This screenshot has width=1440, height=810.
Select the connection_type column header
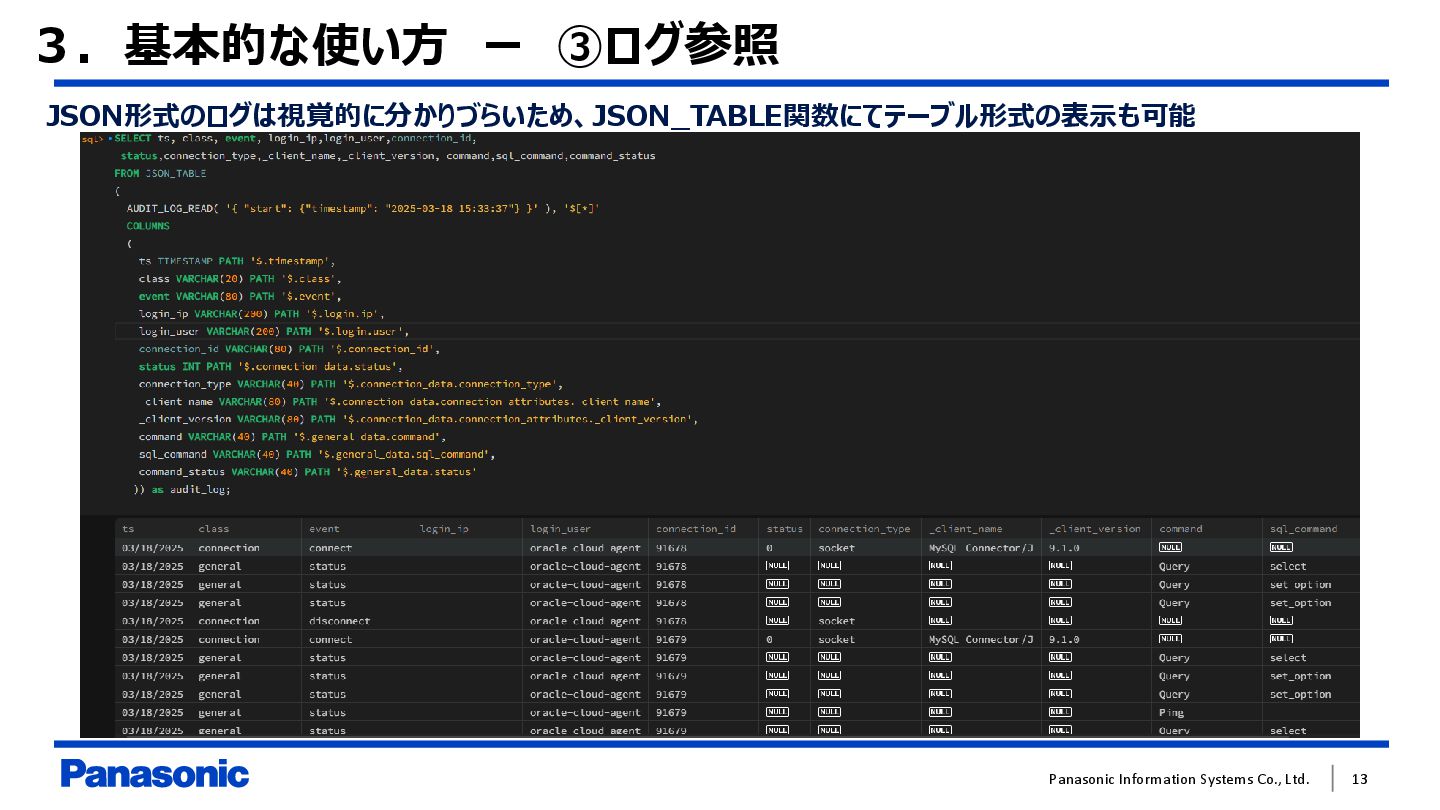[863, 529]
